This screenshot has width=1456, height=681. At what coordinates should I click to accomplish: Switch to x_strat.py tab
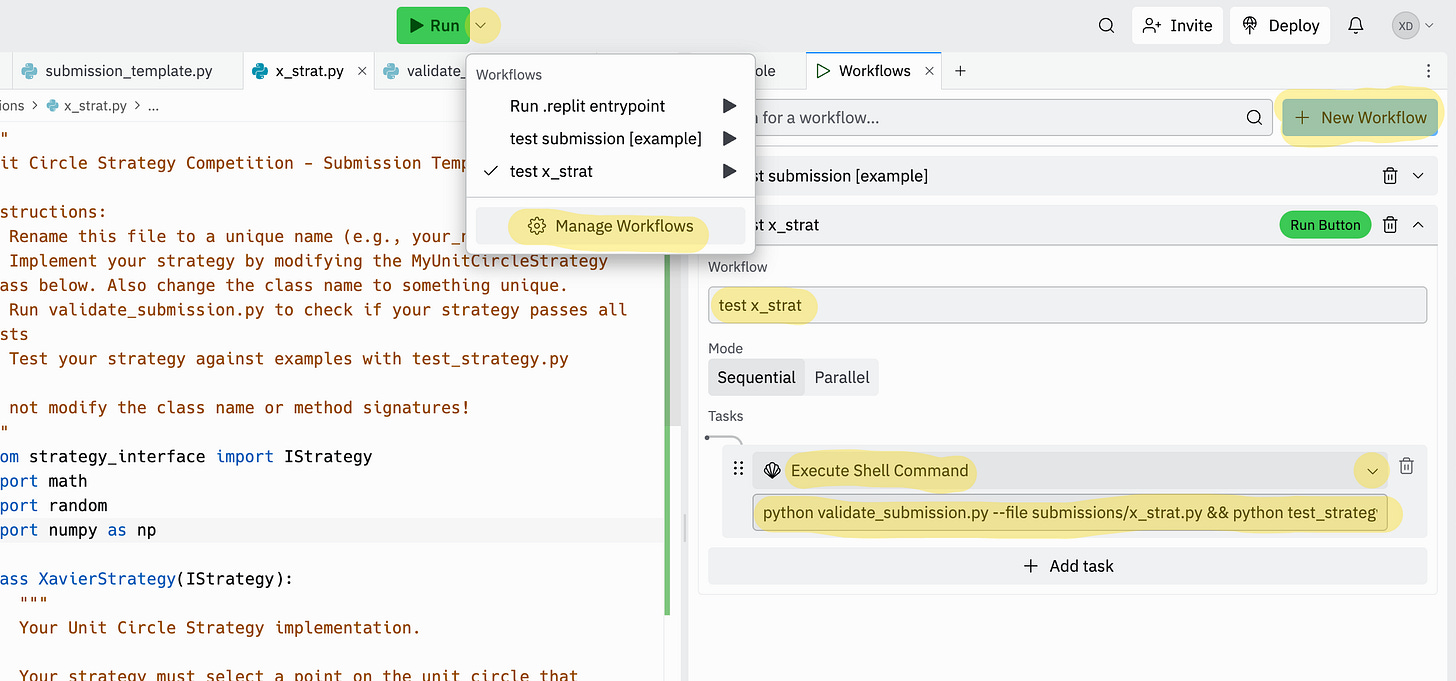pyautogui.click(x=308, y=71)
